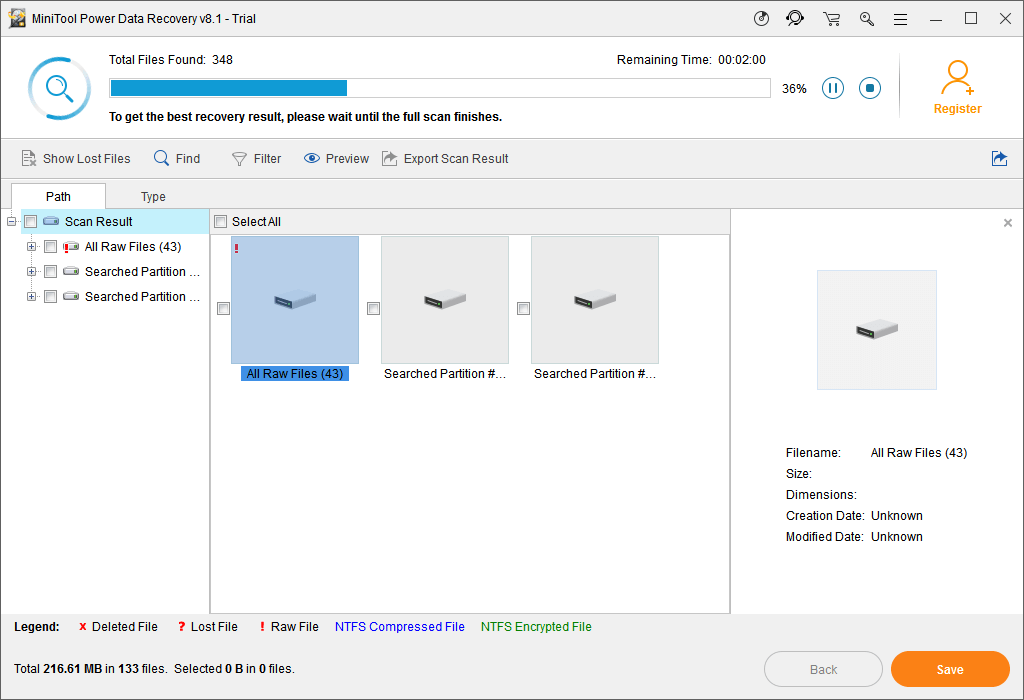1024x700 pixels.
Task: Click the share icon at toolbar right
Action: (999, 158)
